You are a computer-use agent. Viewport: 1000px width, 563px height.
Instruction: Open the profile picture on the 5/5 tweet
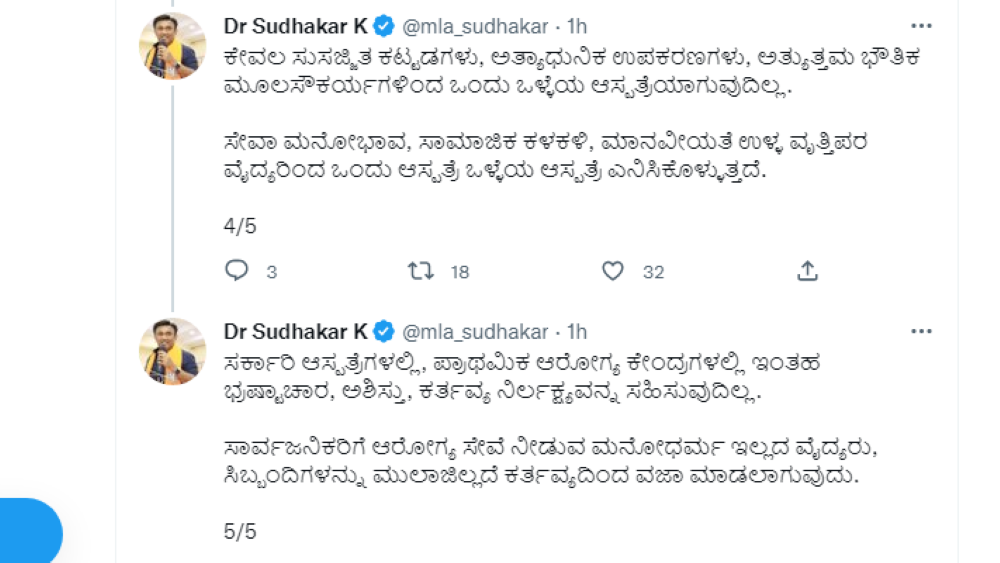pos(172,352)
